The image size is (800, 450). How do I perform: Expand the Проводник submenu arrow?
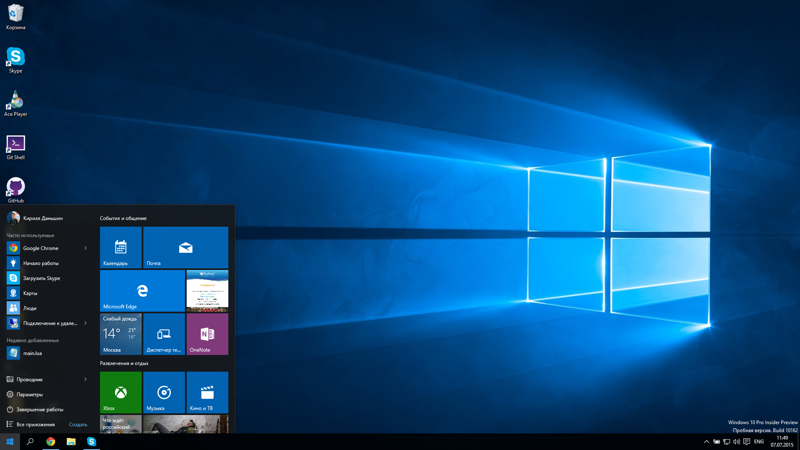(85, 380)
